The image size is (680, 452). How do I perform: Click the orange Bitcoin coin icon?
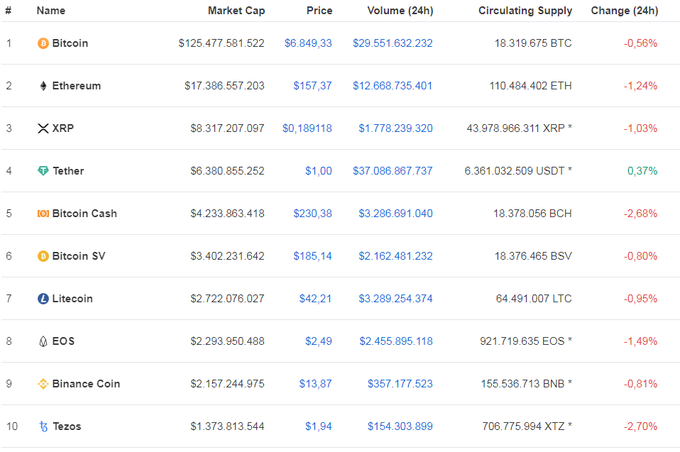click(43, 43)
